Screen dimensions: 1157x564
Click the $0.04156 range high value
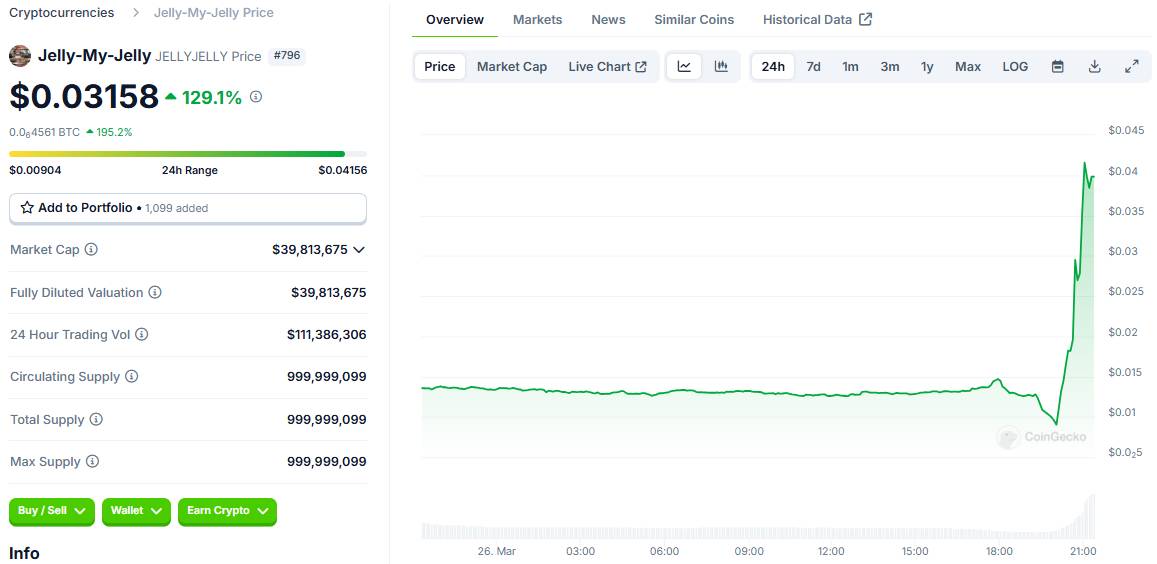coord(342,170)
